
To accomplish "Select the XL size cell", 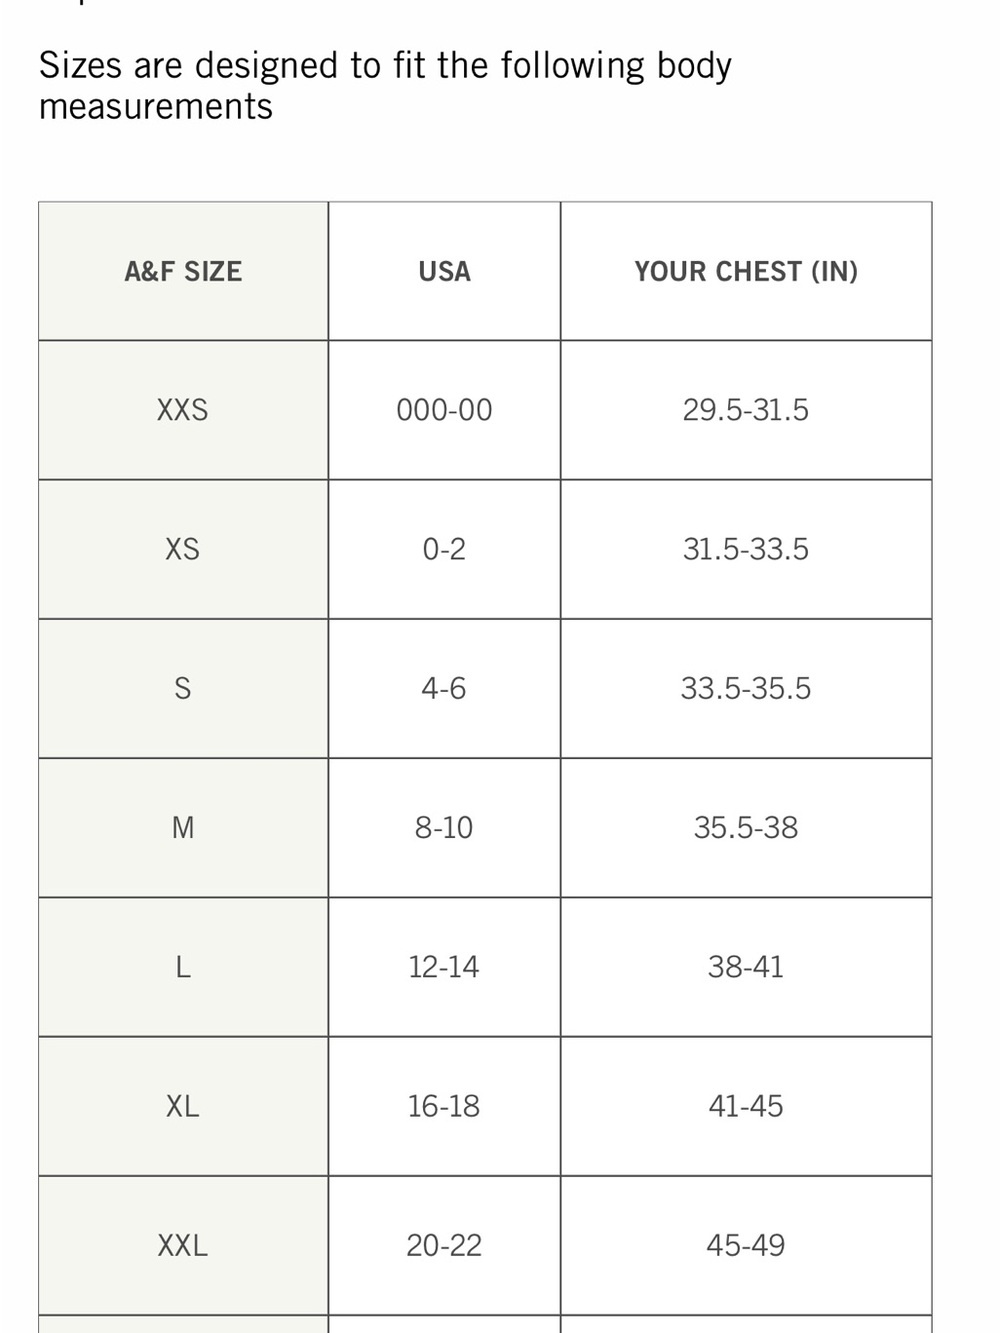I will coord(183,1106).
